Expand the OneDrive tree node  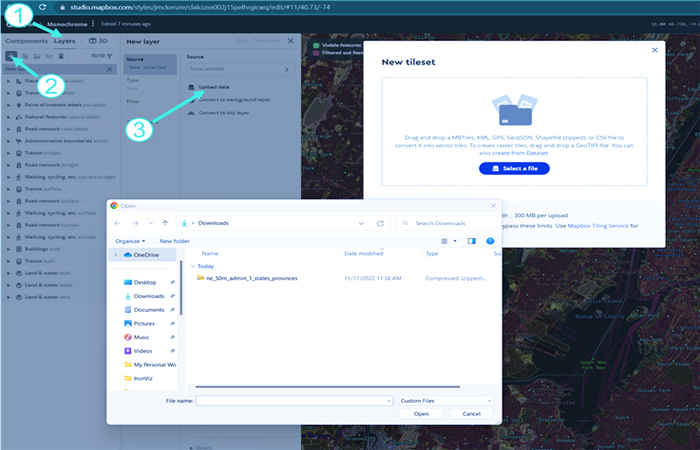pos(116,255)
